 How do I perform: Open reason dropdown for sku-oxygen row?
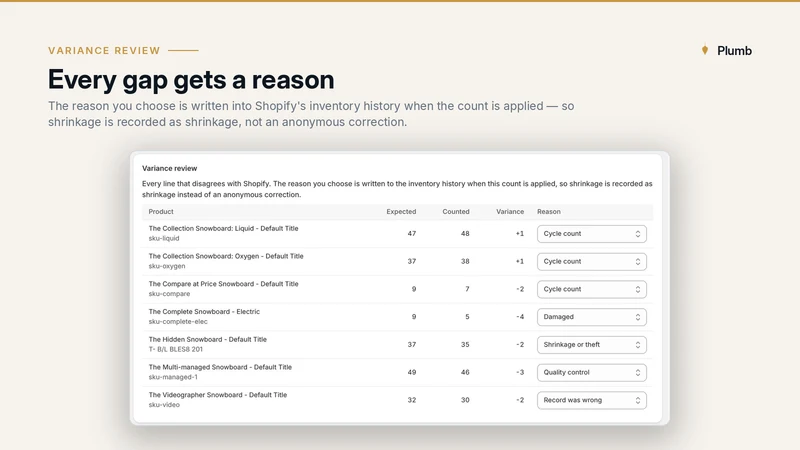click(x=591, y=261)
